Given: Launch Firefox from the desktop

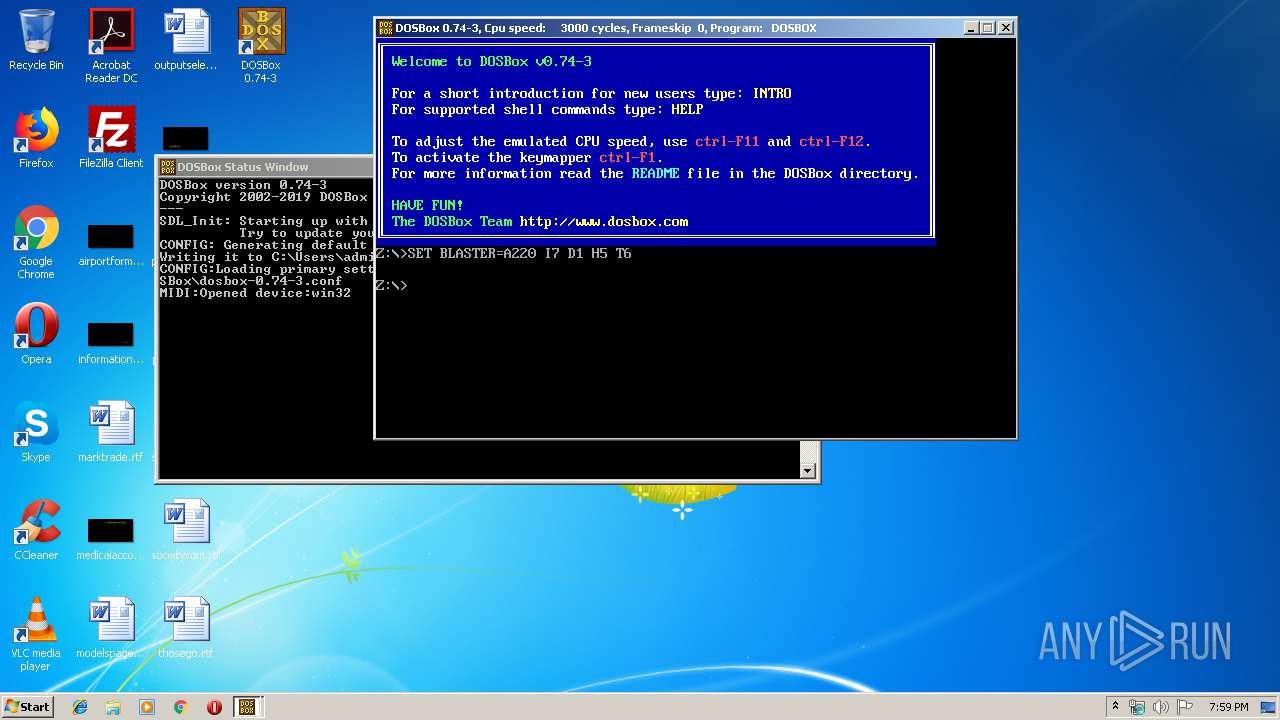Looking at the screenshot, I should [36, 139].
